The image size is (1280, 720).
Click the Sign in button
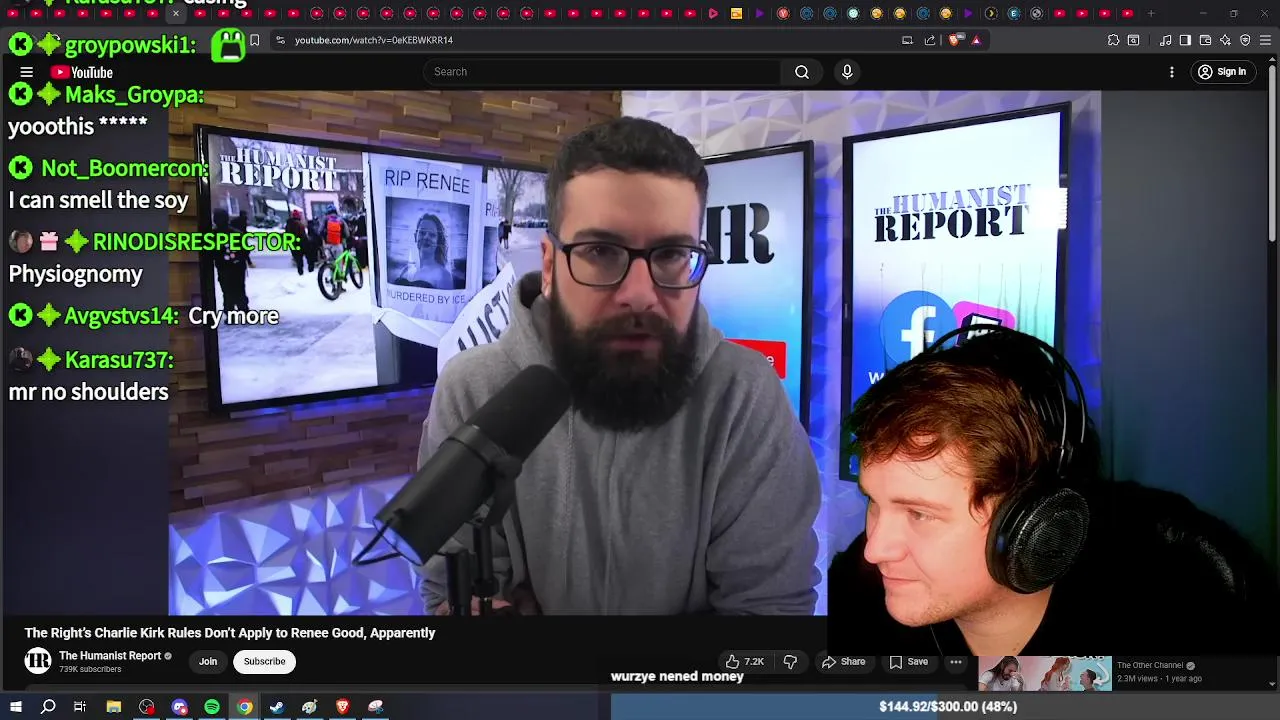(x=1222, y=72)
